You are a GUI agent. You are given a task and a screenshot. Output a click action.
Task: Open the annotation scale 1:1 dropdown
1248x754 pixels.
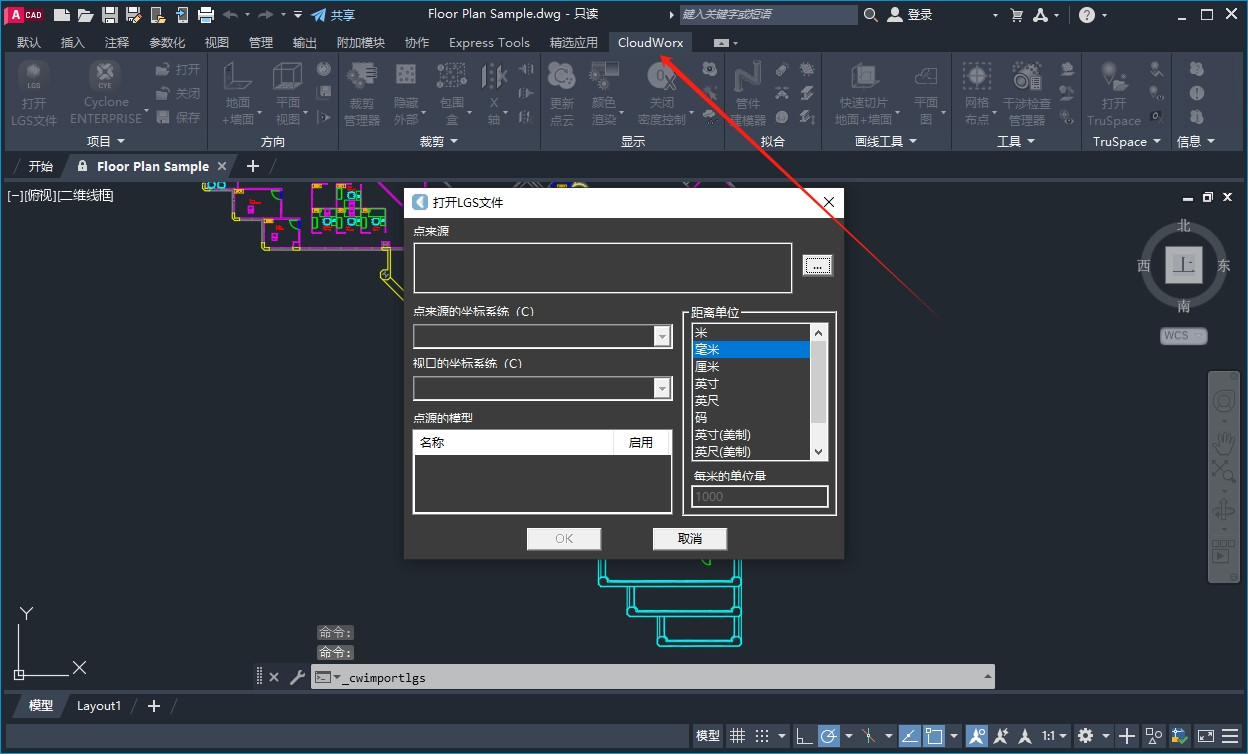click(x=1054, y=735)
